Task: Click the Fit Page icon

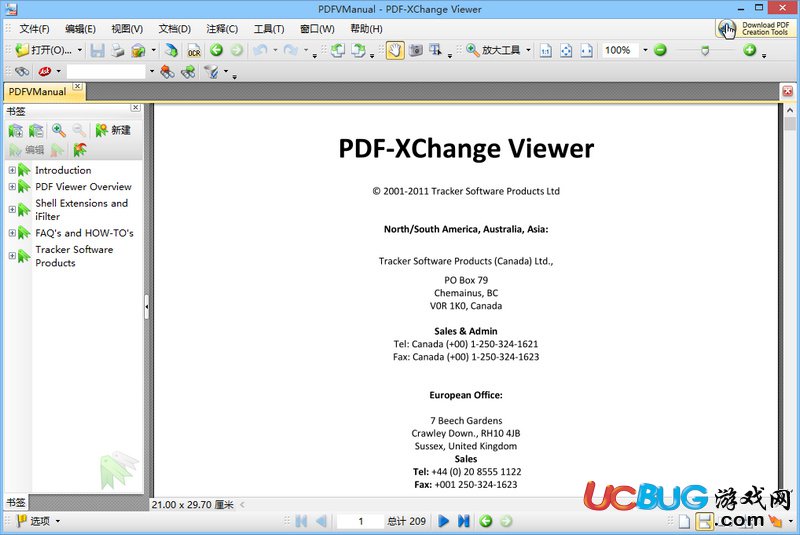Action: [566, 50]
